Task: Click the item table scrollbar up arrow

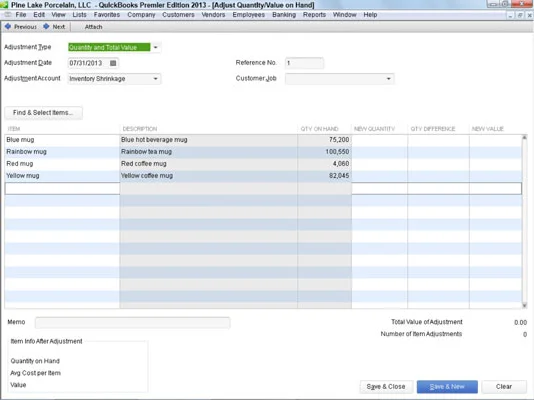Action: click(525, 138)
